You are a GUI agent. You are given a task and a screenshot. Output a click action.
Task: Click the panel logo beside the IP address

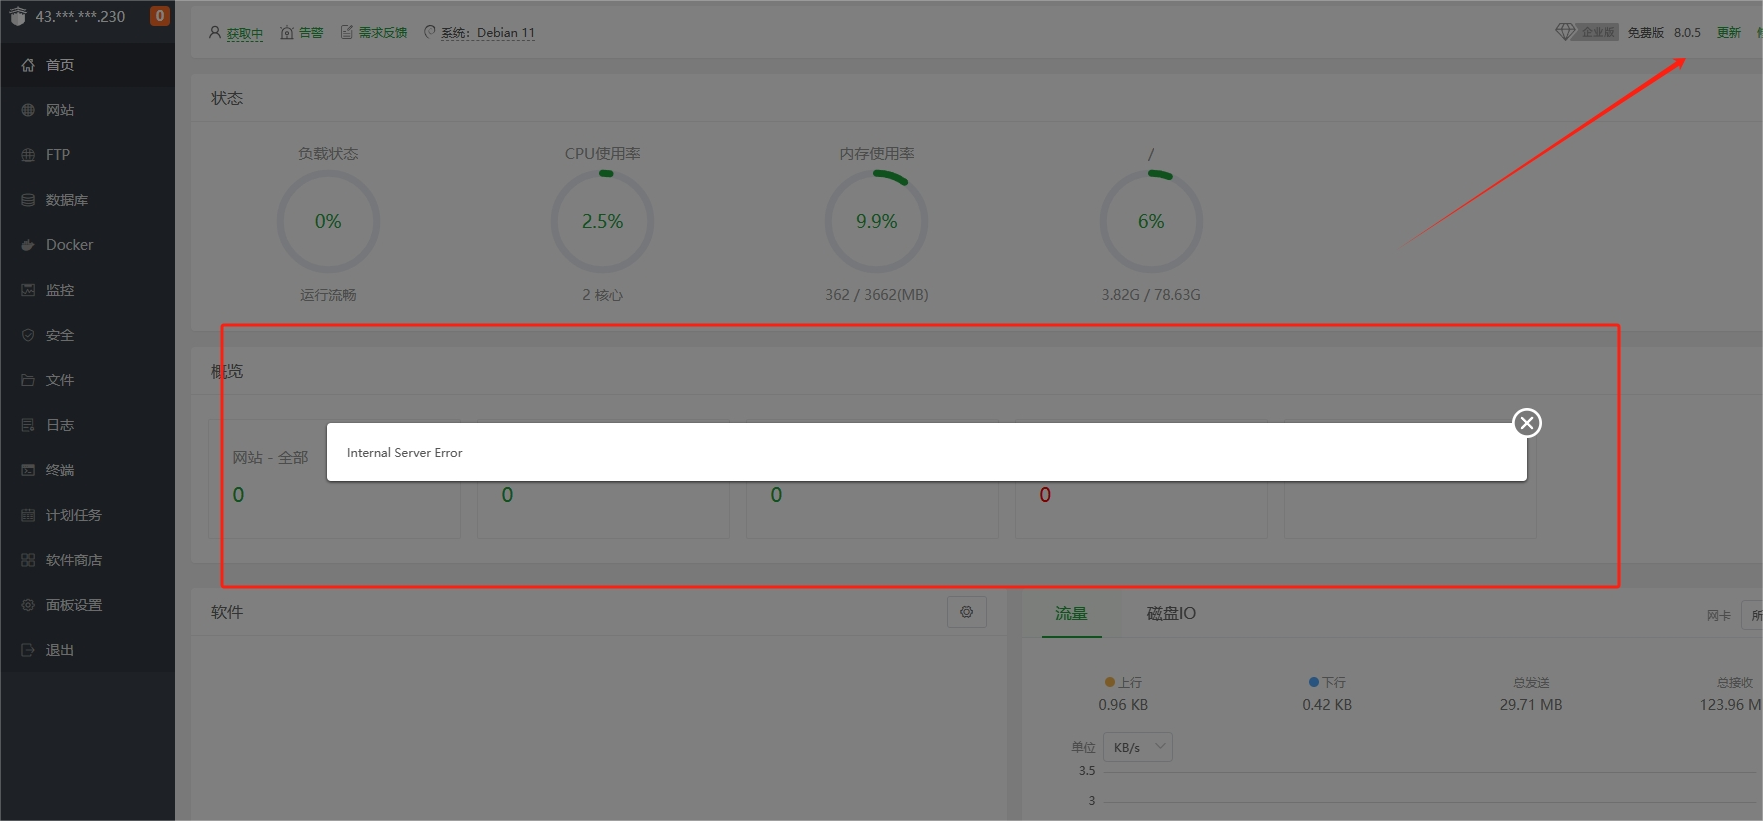click(x=18, y=16)
